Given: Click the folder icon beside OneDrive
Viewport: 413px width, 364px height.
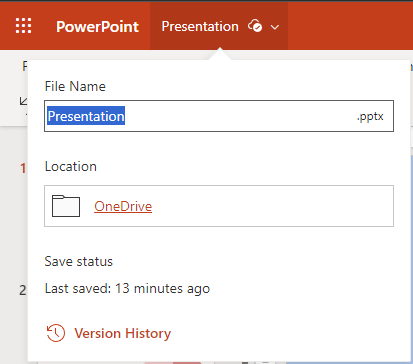Looking at the screenshot, I should 66,206.
